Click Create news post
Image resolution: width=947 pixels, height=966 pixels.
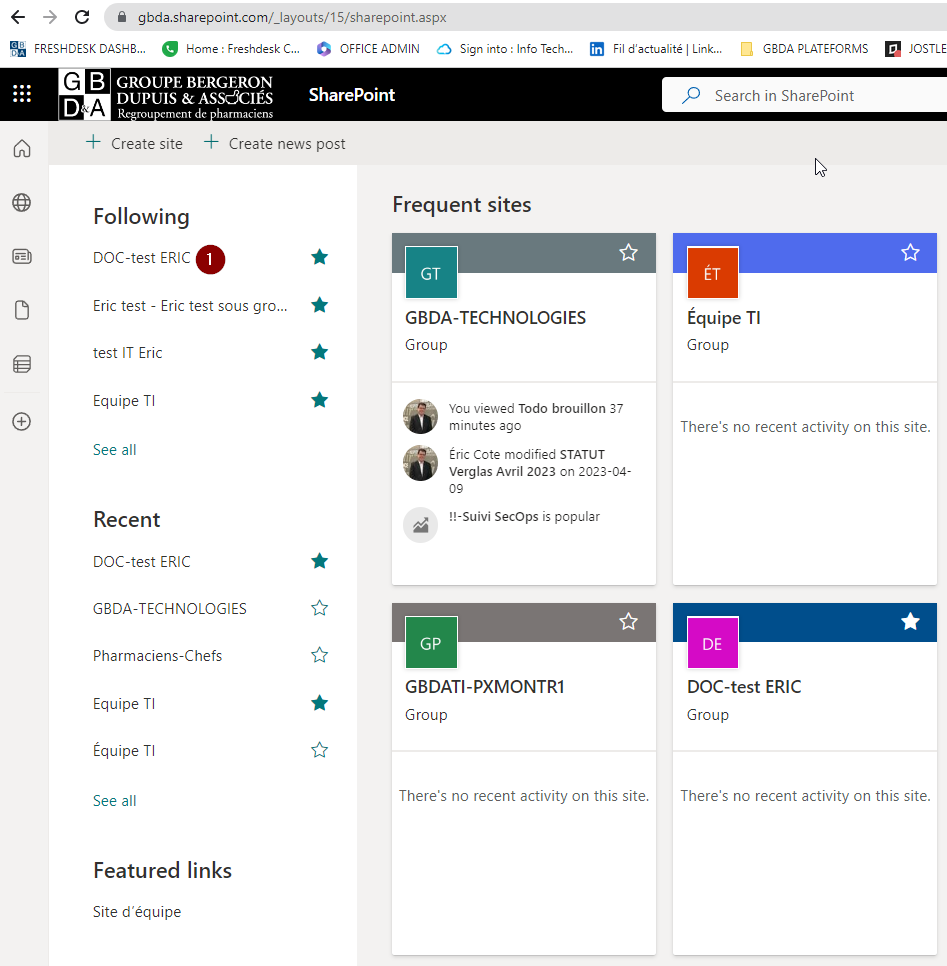pyautogui.click(x=274, y=144)
